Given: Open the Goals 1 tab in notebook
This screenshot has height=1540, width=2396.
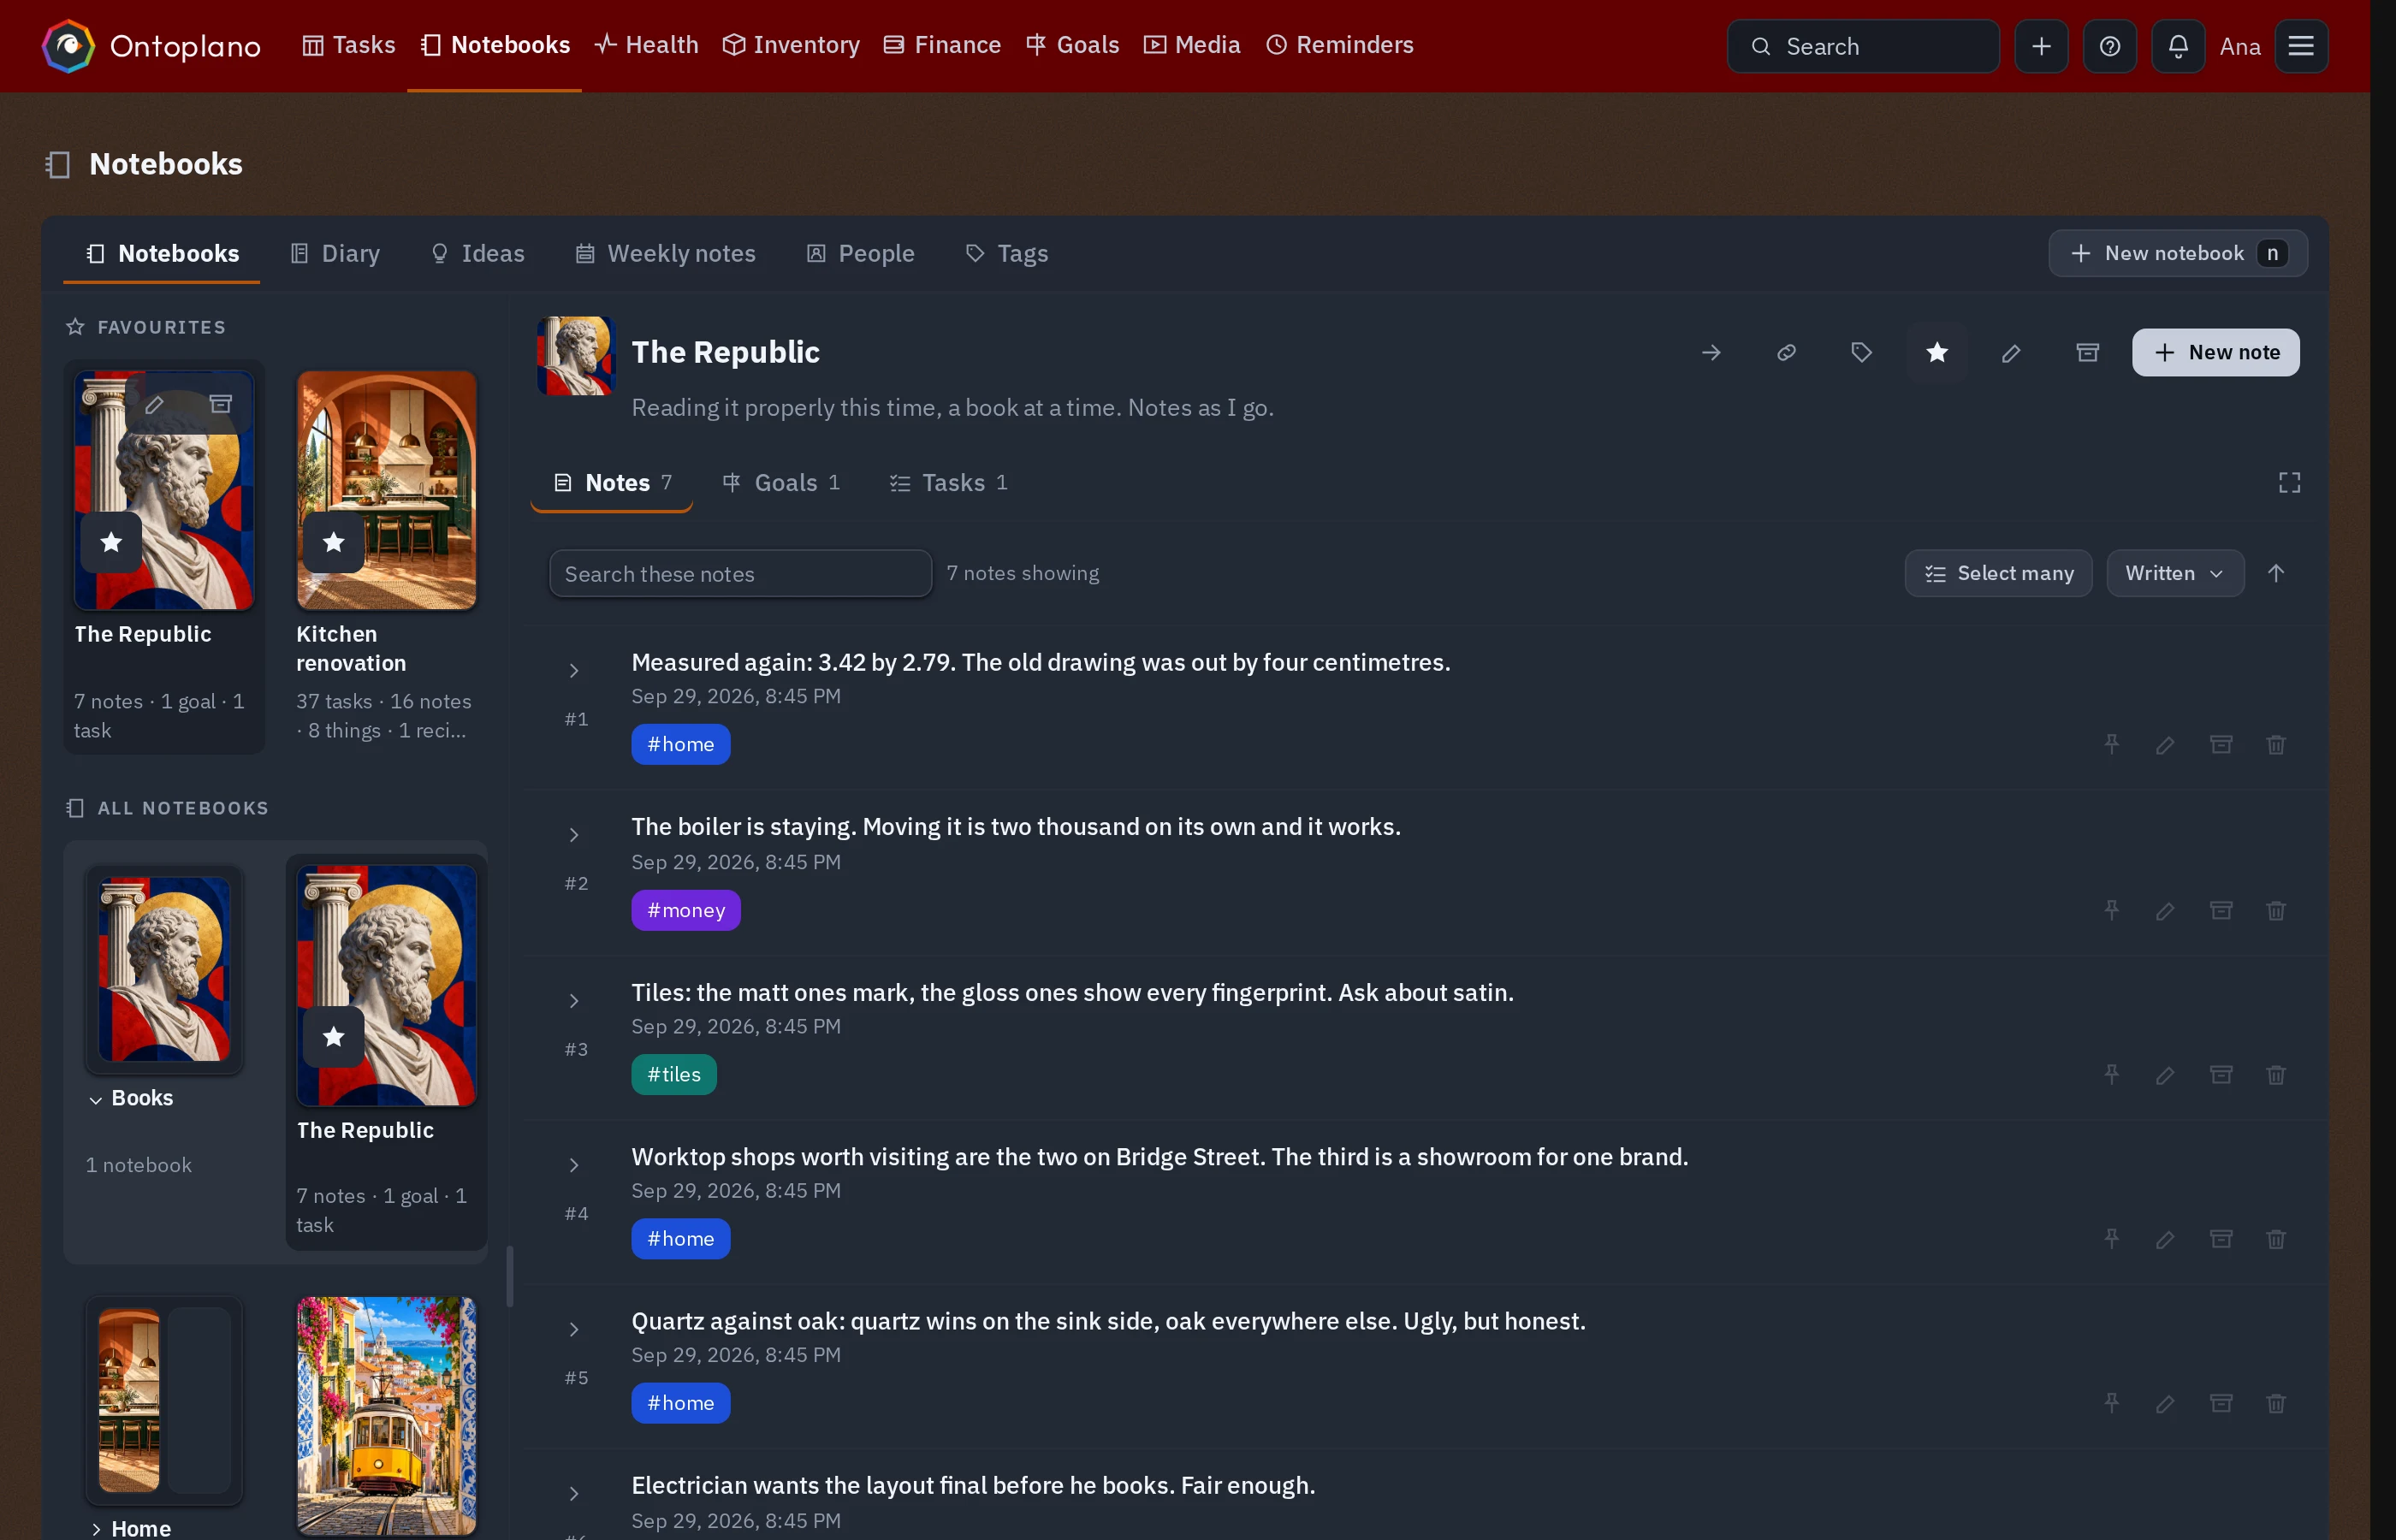Looking at the screenshot, I should pos(781,483).
